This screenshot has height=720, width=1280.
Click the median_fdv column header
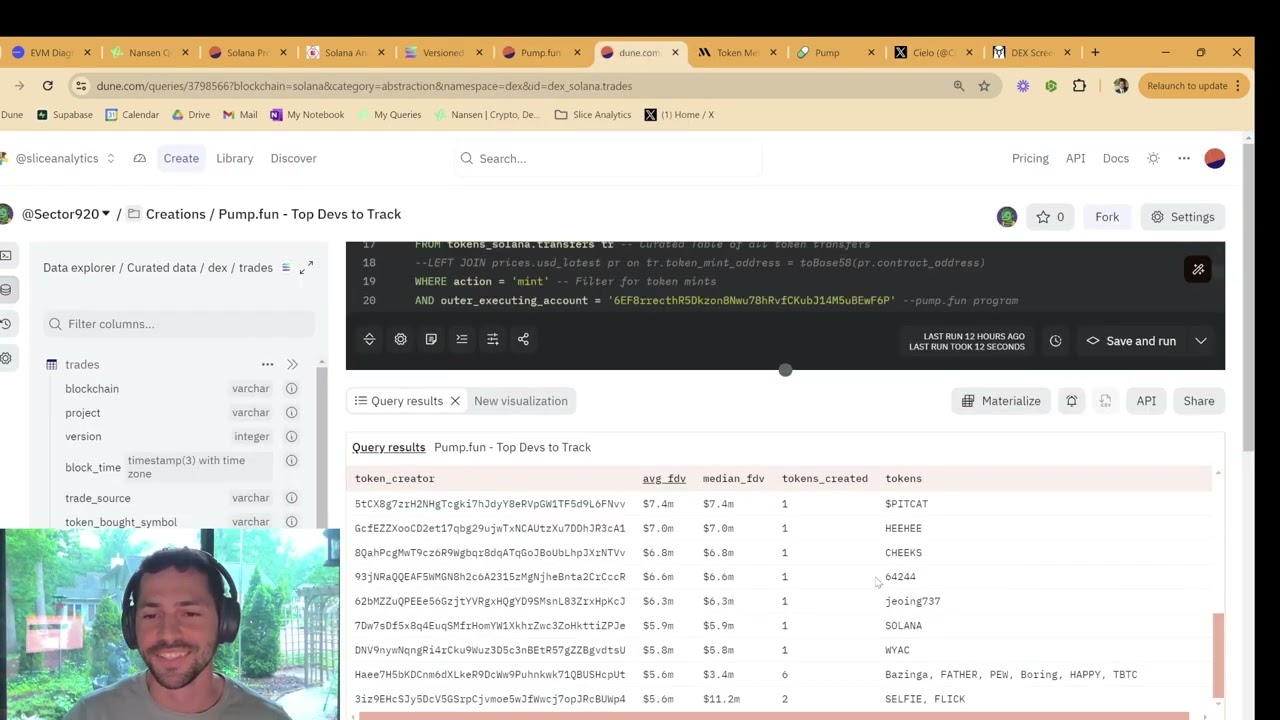click(733, 478)
